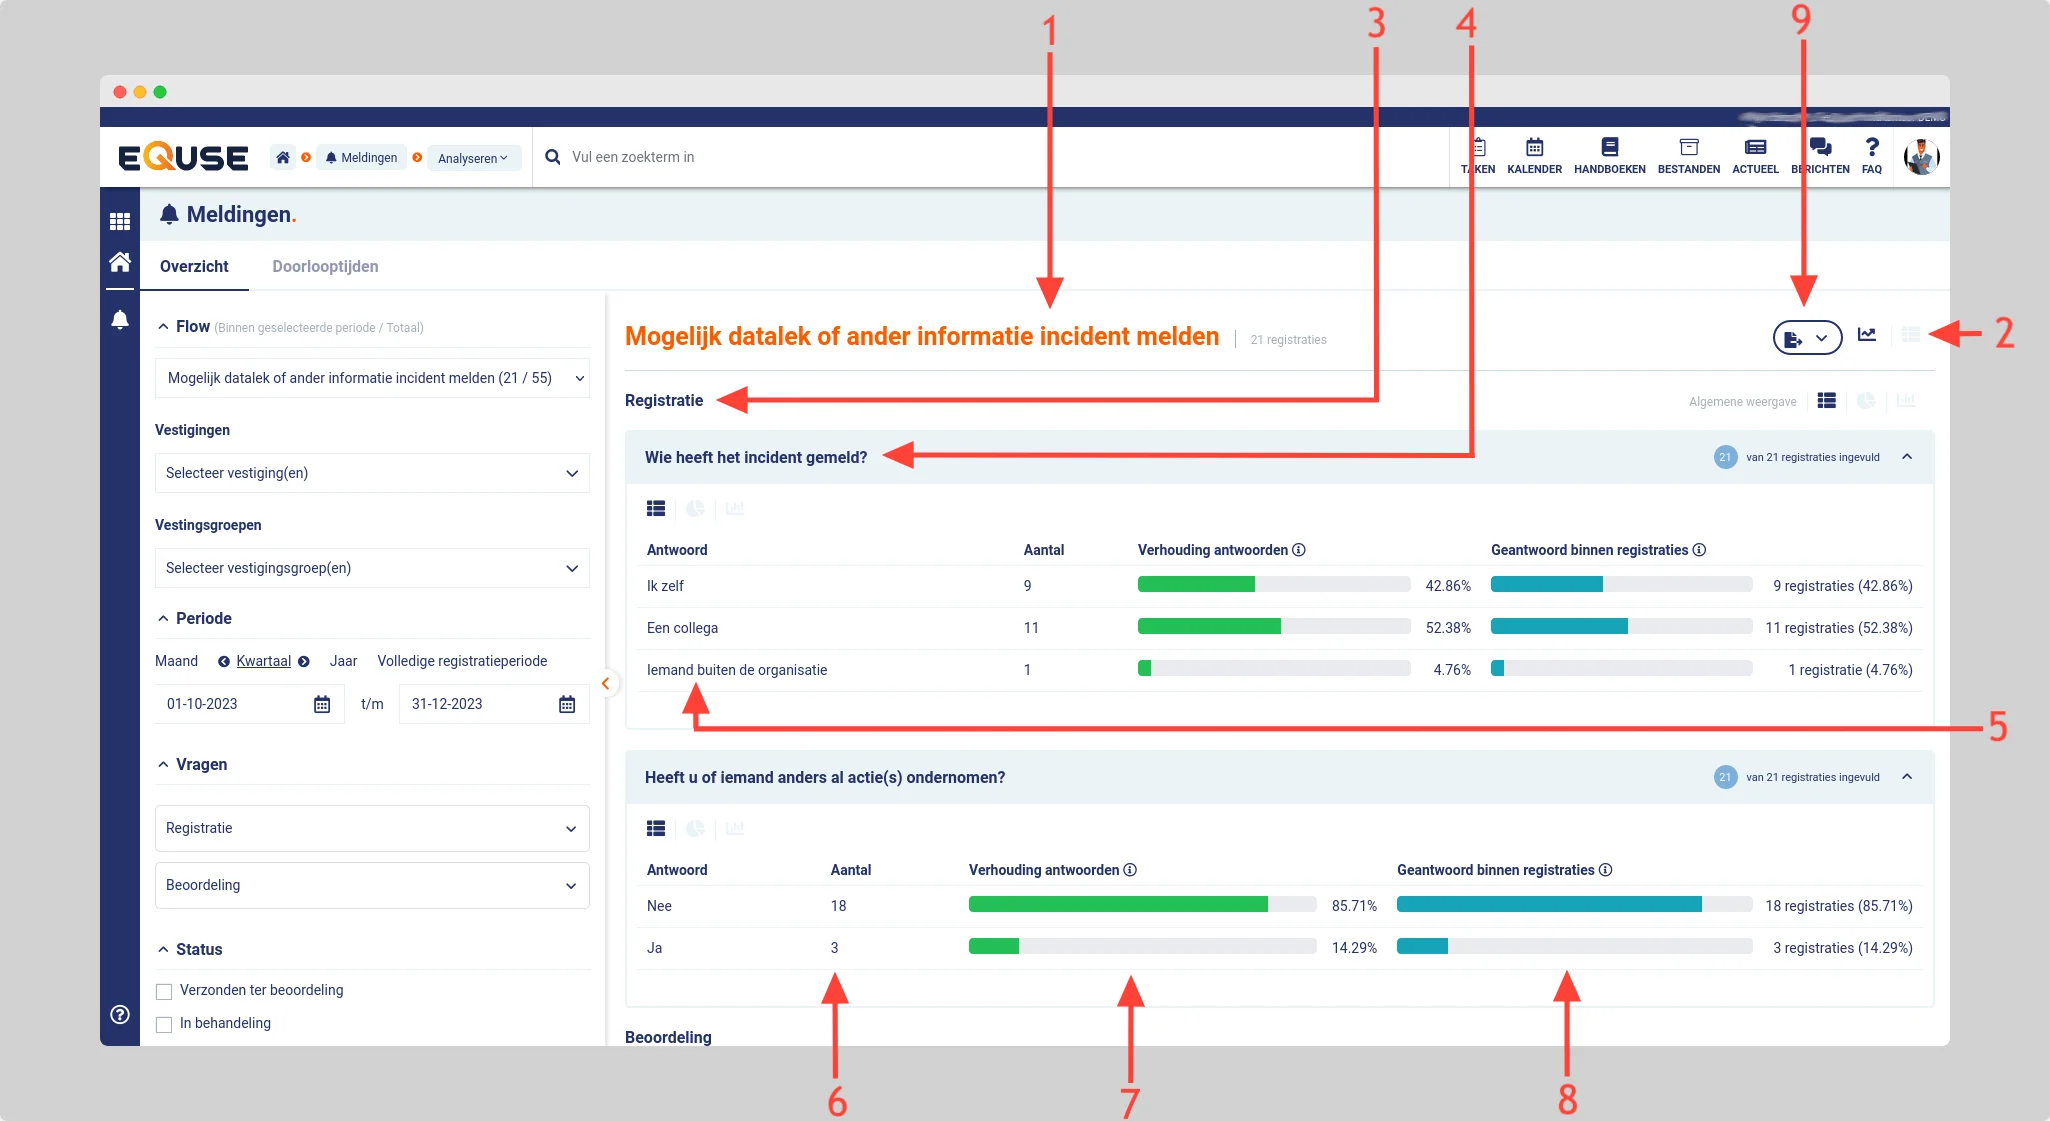Open the Selecteer vestiging(en) dropdown

[372, 473]
